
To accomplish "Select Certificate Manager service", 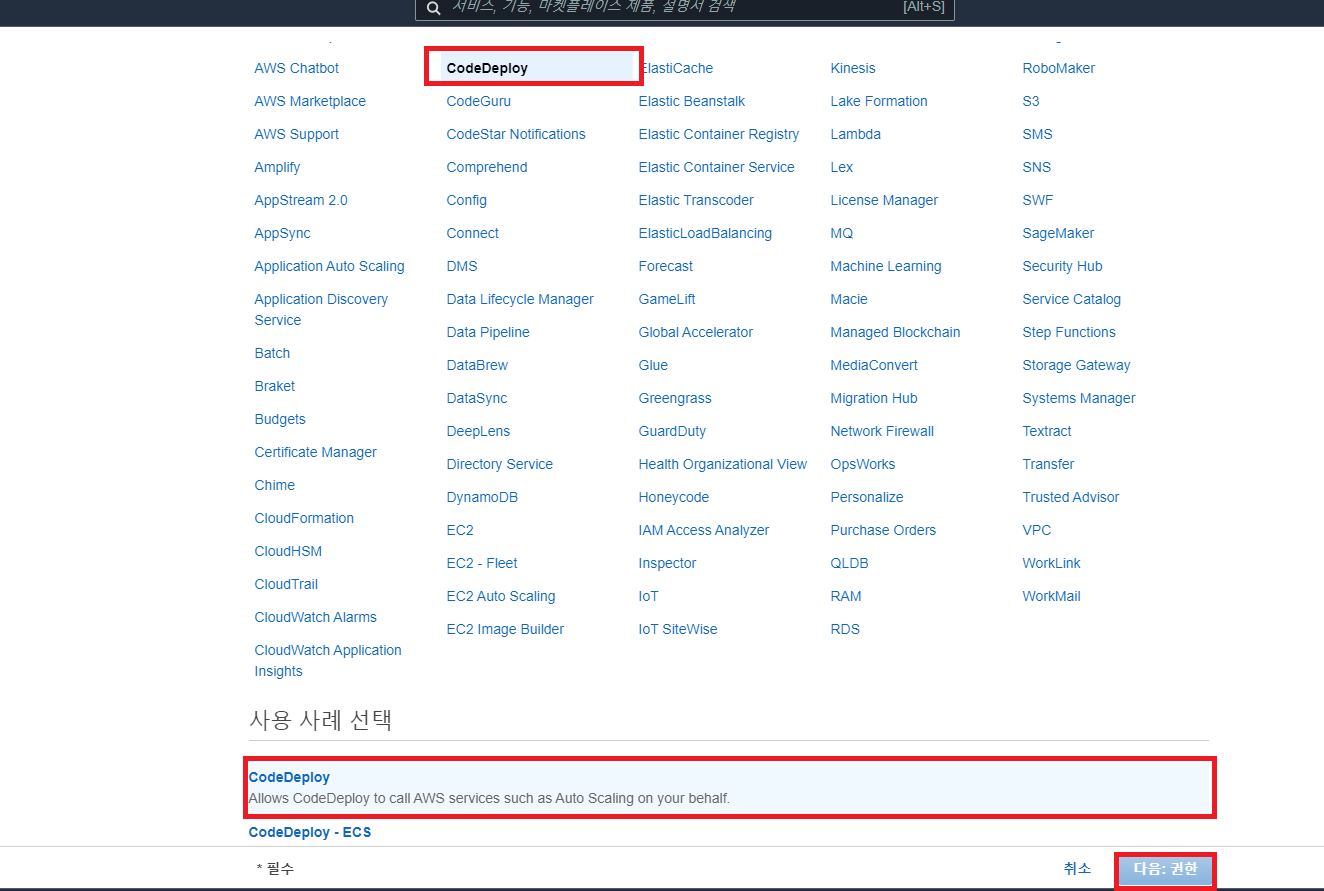I will pyautogui.click(x=316, y=452).
